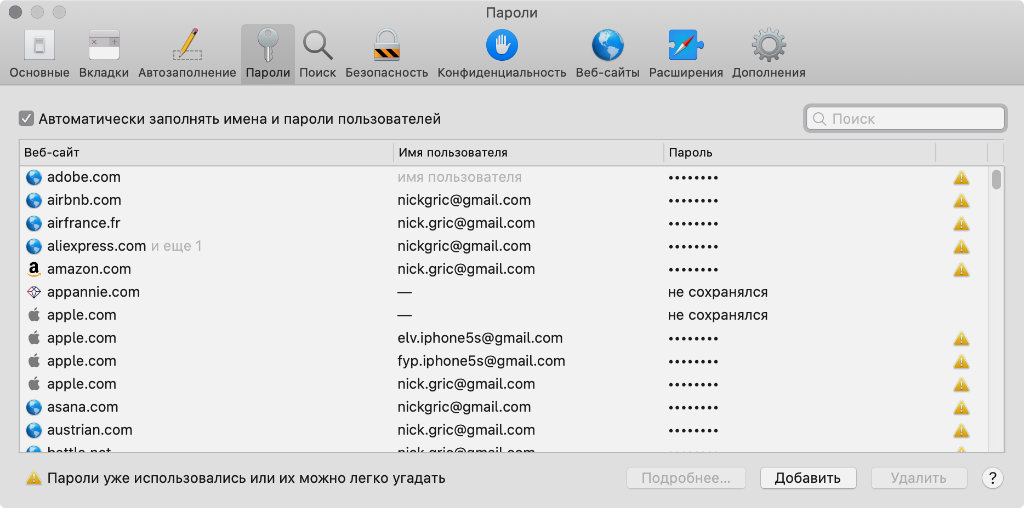Image resolution: width=1024 pixels, height=508 pixels.
Task: Open the Дополнения gear preferences pane
Action: tap(768, 53)
